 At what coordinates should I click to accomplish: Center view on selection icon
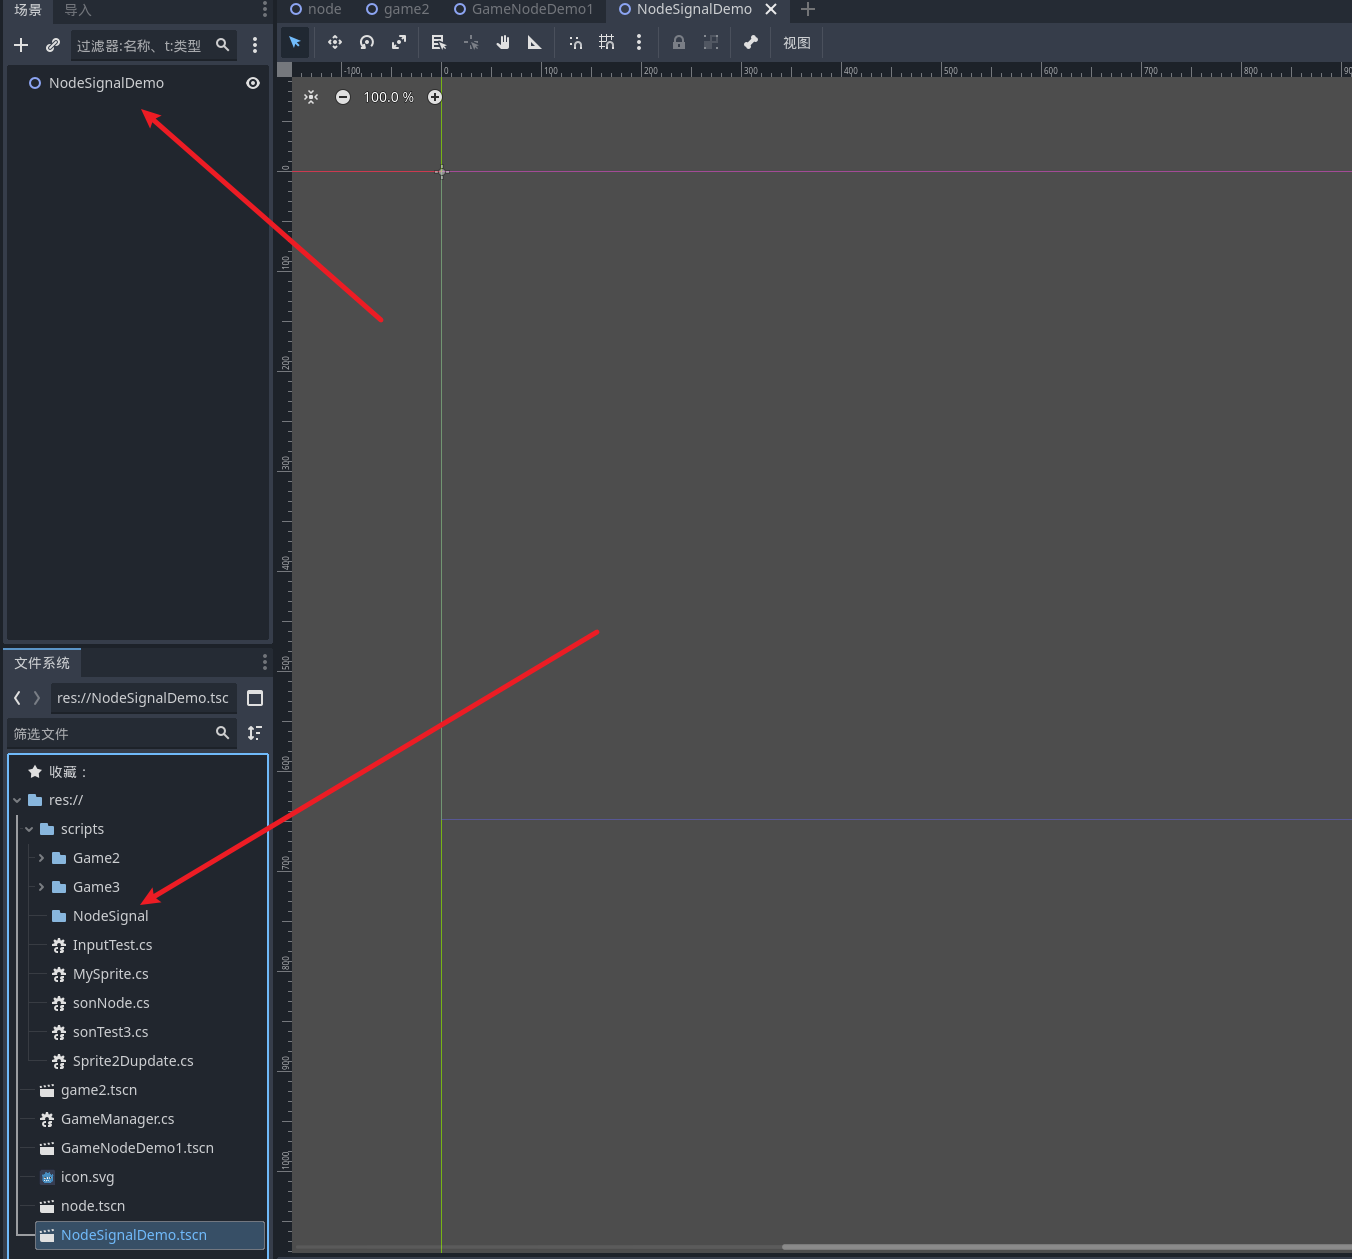(x=312, y=97)
